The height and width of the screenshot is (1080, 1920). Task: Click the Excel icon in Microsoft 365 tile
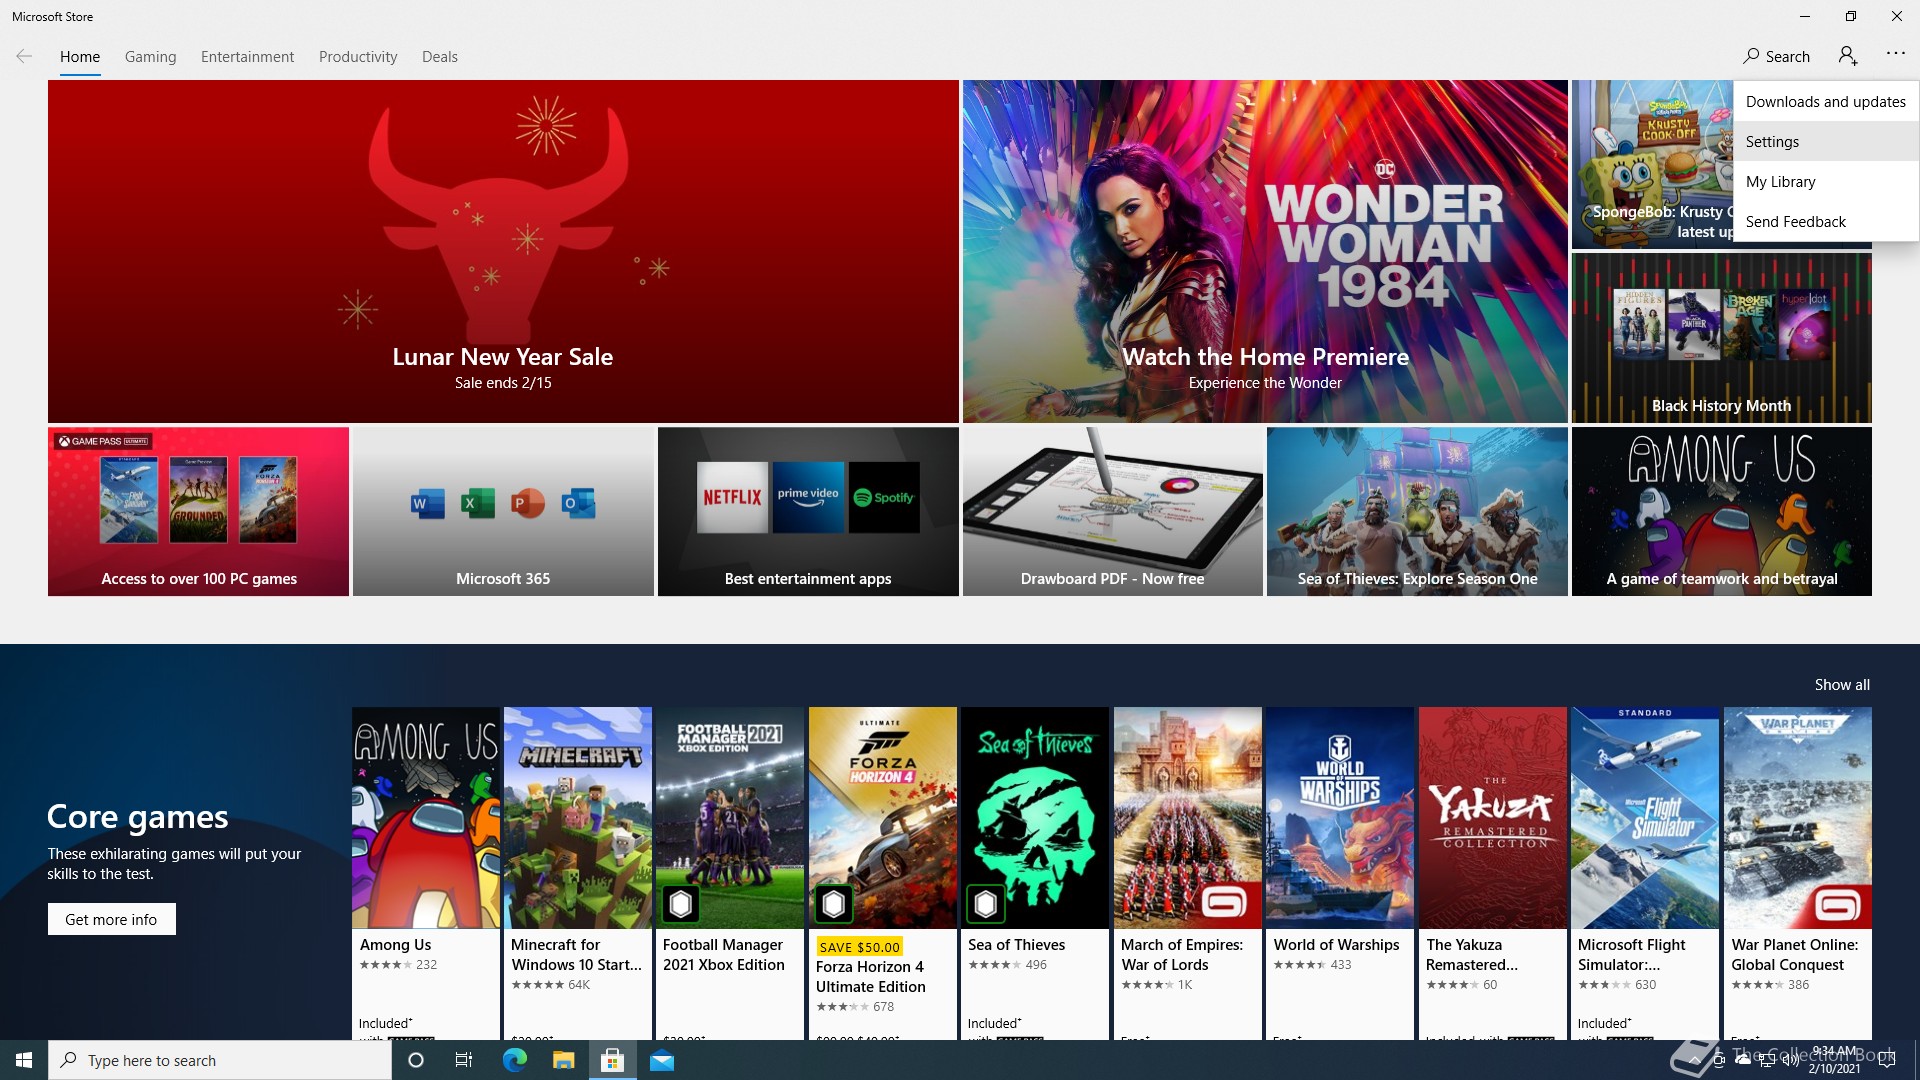click(477, 503)
